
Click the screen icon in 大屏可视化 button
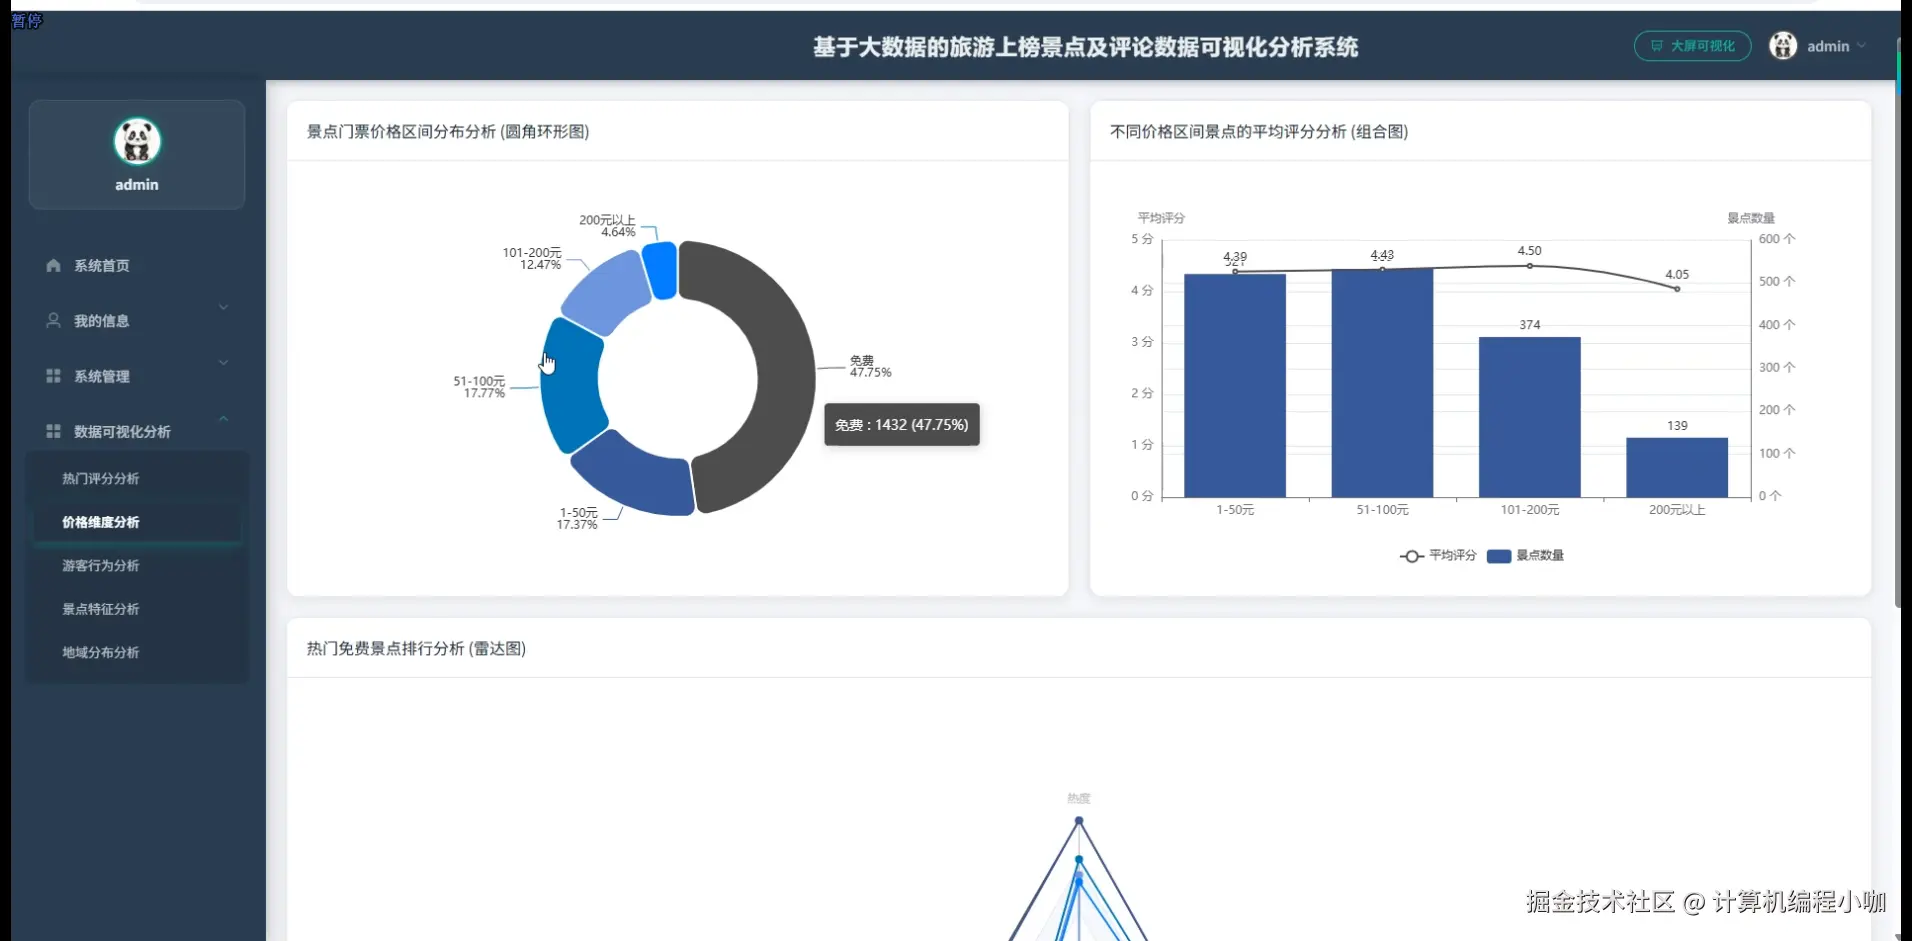click(x=1657, y=46)
